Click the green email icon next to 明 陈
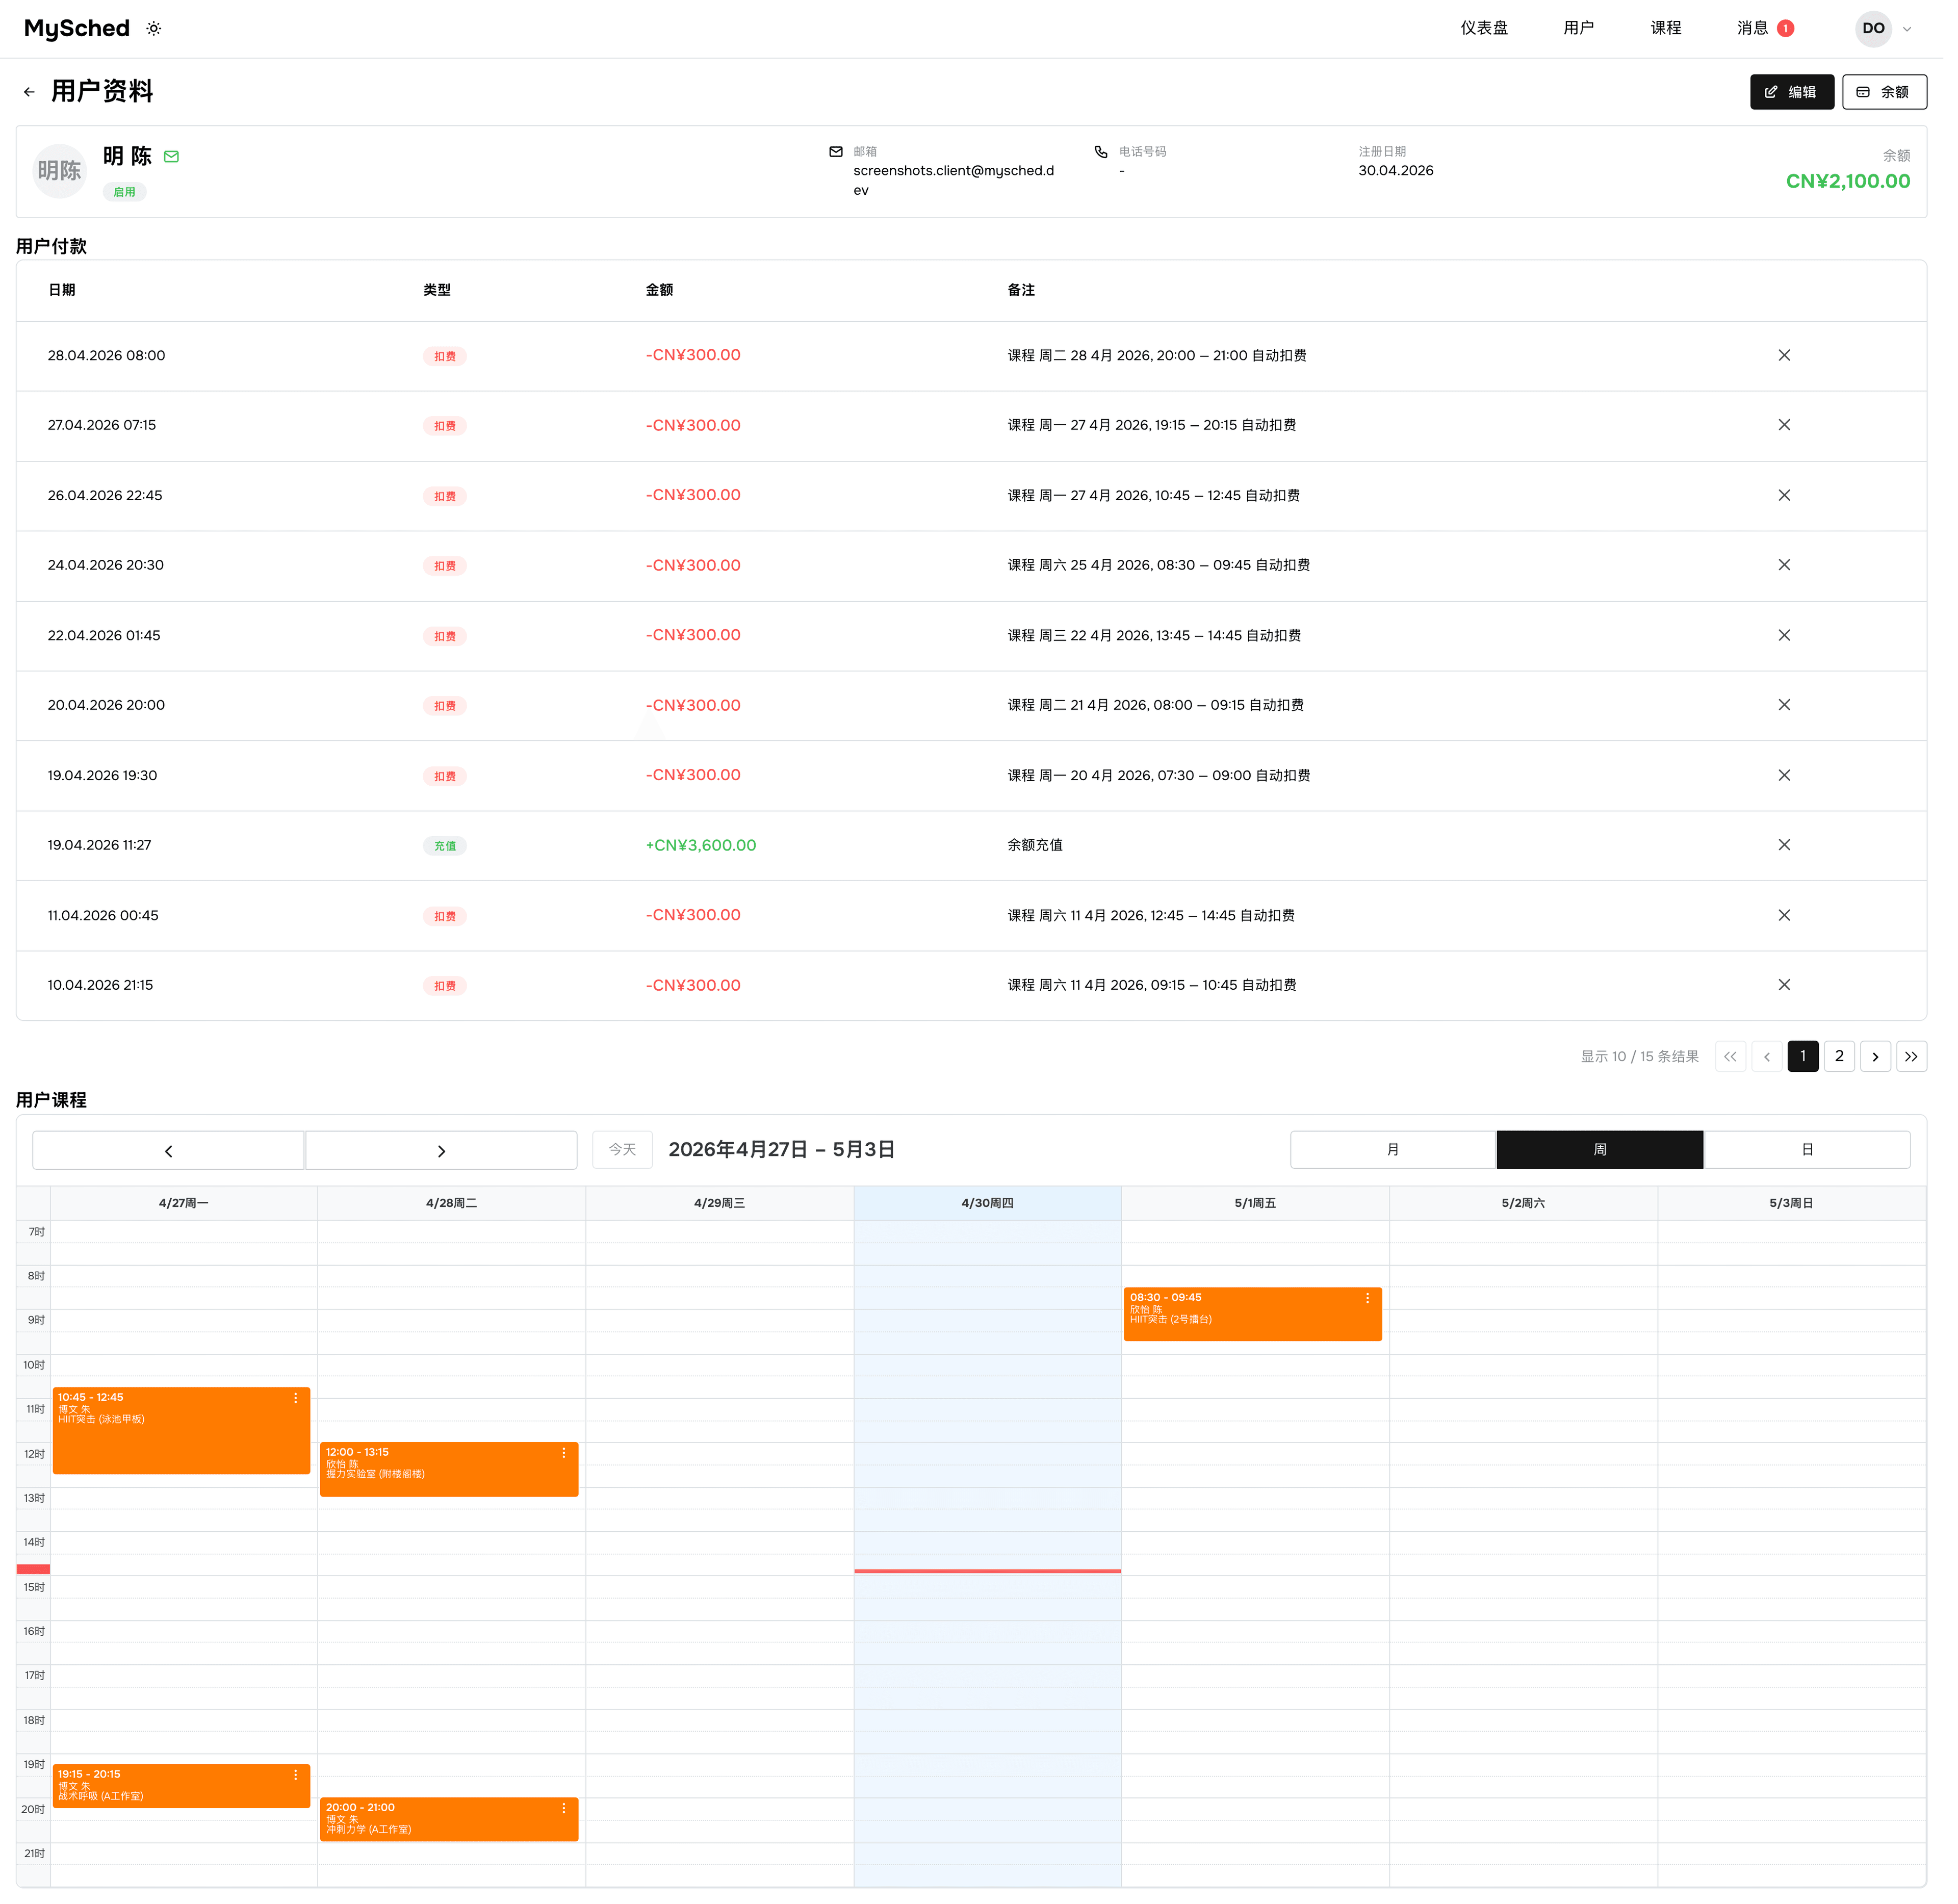 pyautogui.click(x=172, y=157)
